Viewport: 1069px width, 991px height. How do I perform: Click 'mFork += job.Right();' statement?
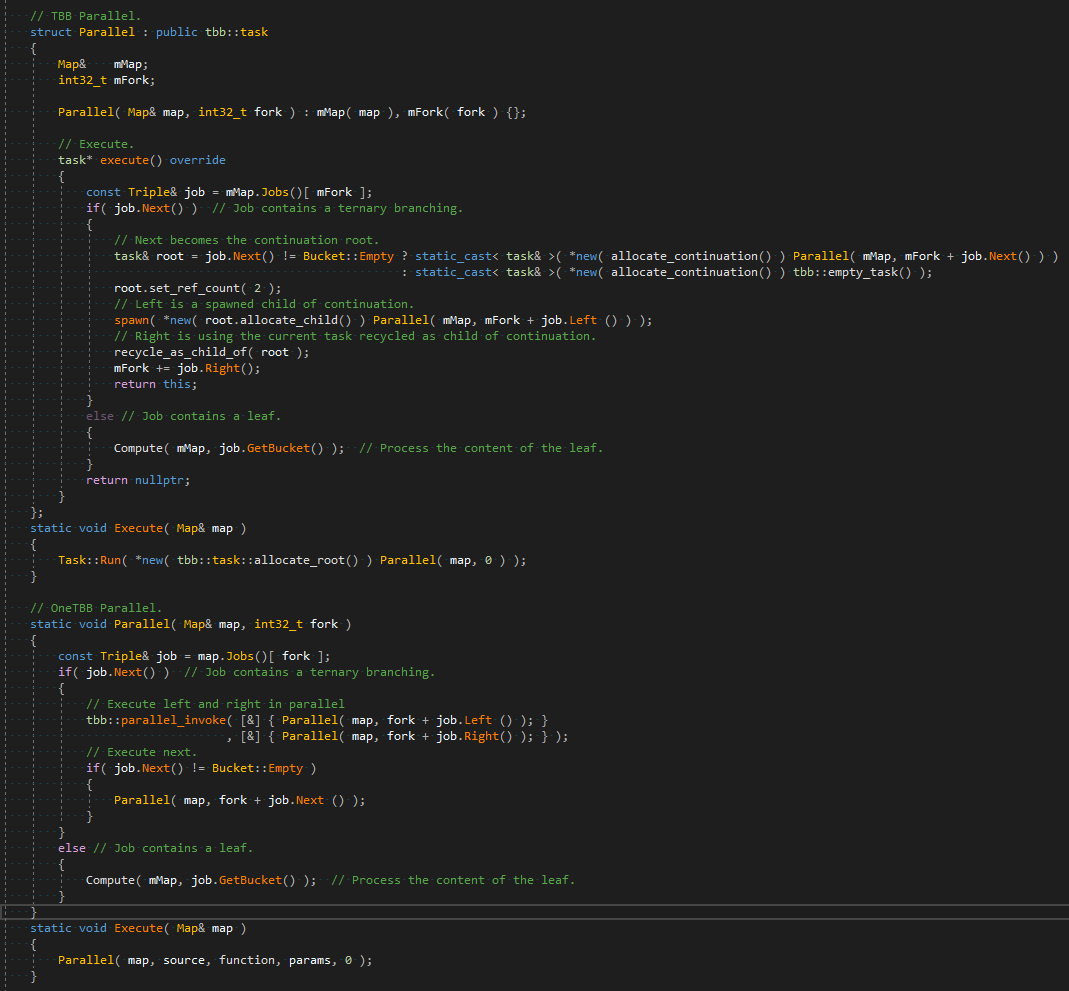pyautogui.click(x=187, y=368)
